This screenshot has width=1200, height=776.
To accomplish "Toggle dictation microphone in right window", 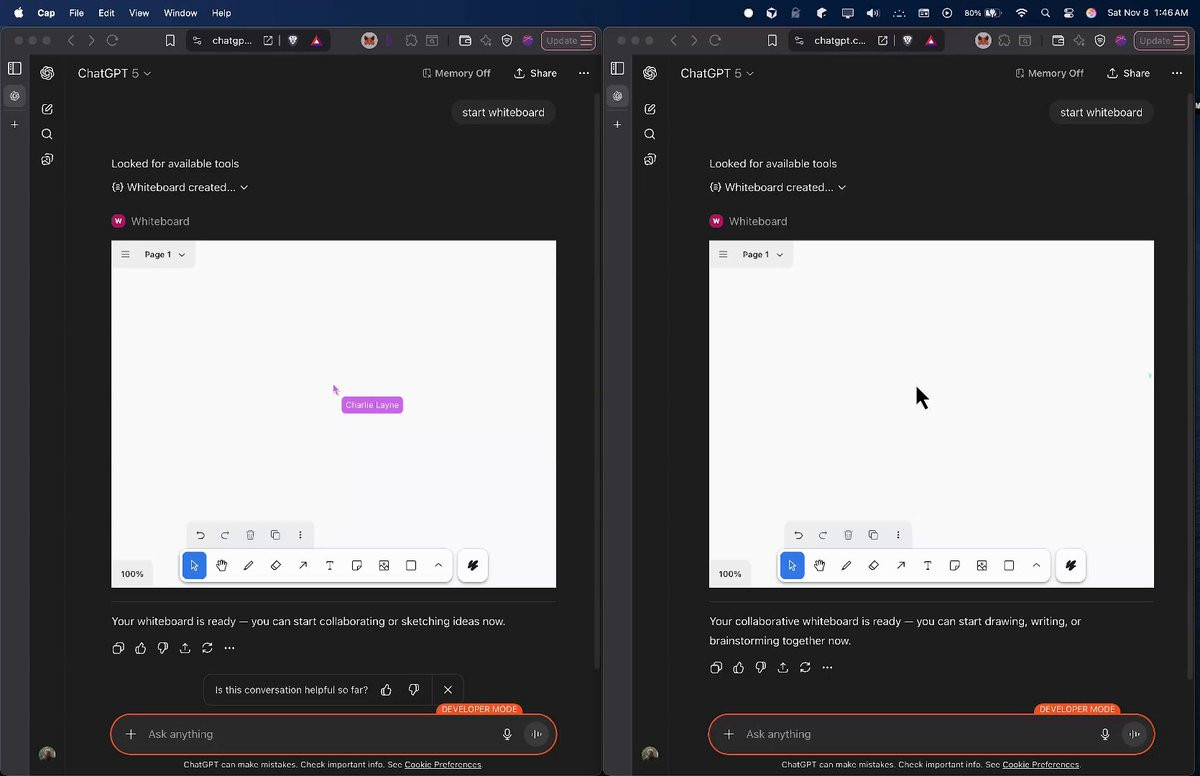I will tap(1105, 734).
